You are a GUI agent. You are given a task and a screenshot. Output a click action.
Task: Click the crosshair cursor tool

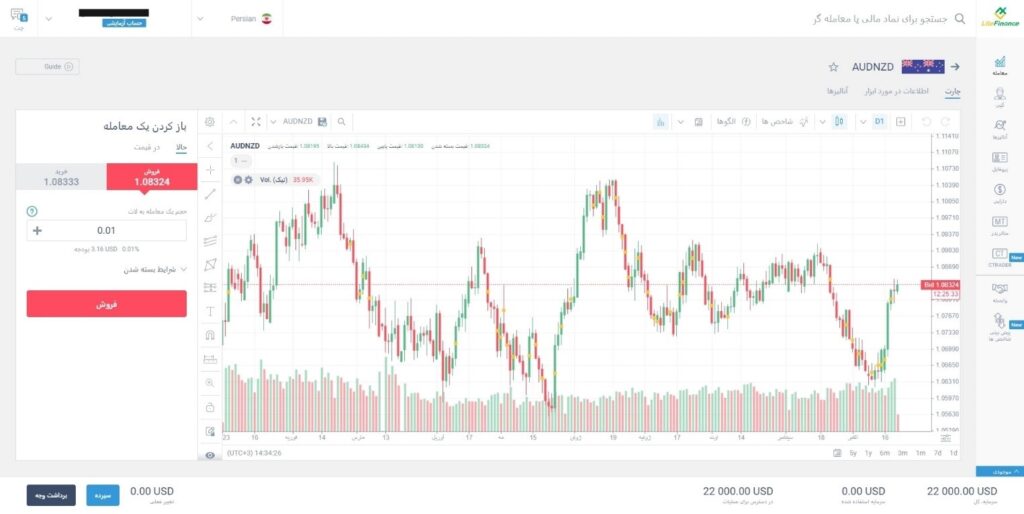pyautogui.click(x=210, y=170)
